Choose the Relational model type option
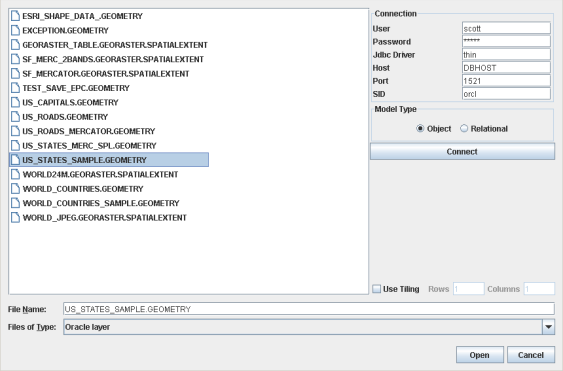Image resolution: width=563 pixels, height=371 pixels. click(464, 128)
